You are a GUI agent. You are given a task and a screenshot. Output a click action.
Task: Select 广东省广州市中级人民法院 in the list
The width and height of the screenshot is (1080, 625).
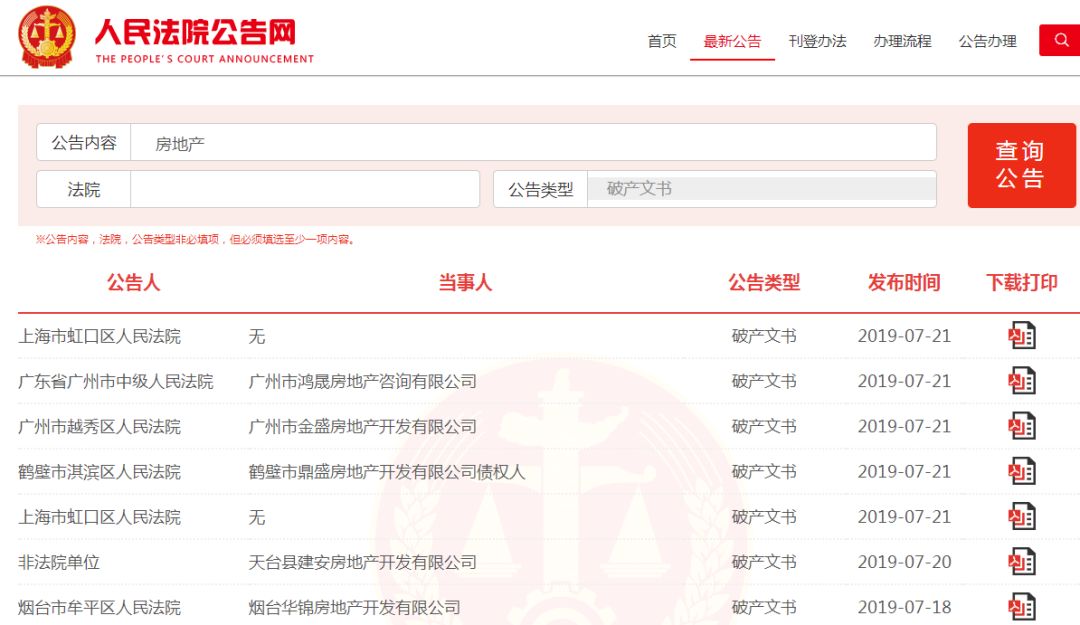pyautogui.click(x=116, y=381)
